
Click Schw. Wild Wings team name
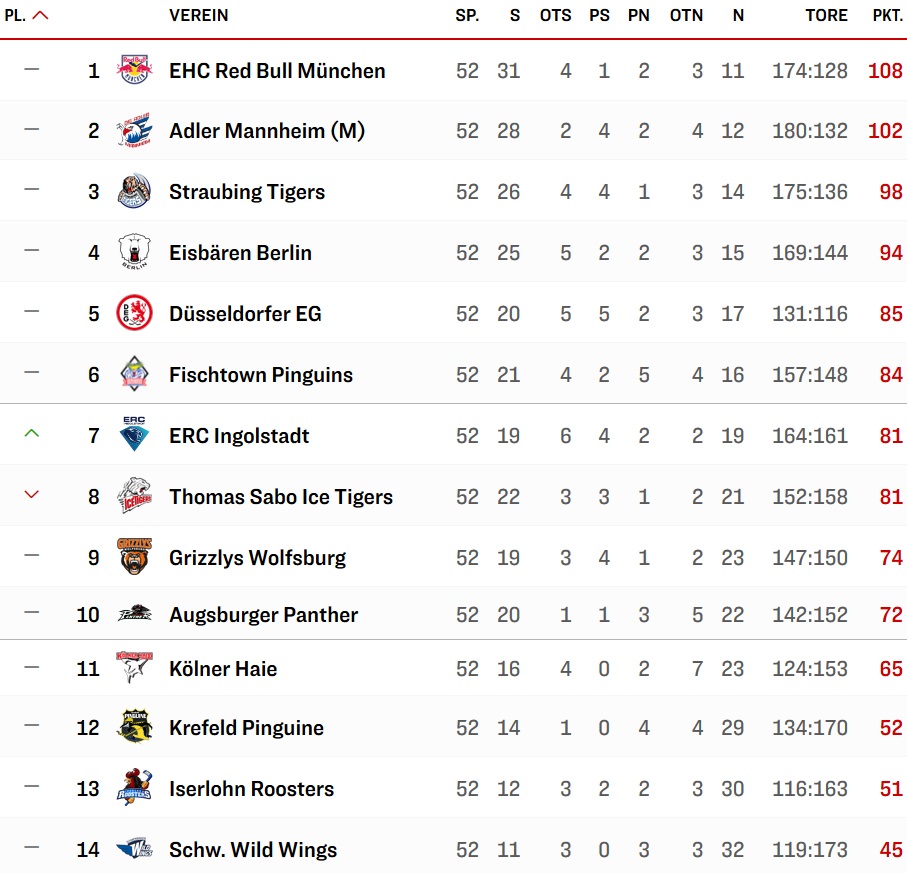click(x=253, y=849)
